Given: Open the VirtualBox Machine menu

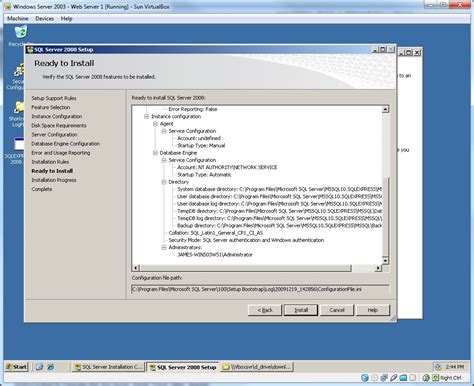Looking at the screenshot, I should click(x=18, y=19).
